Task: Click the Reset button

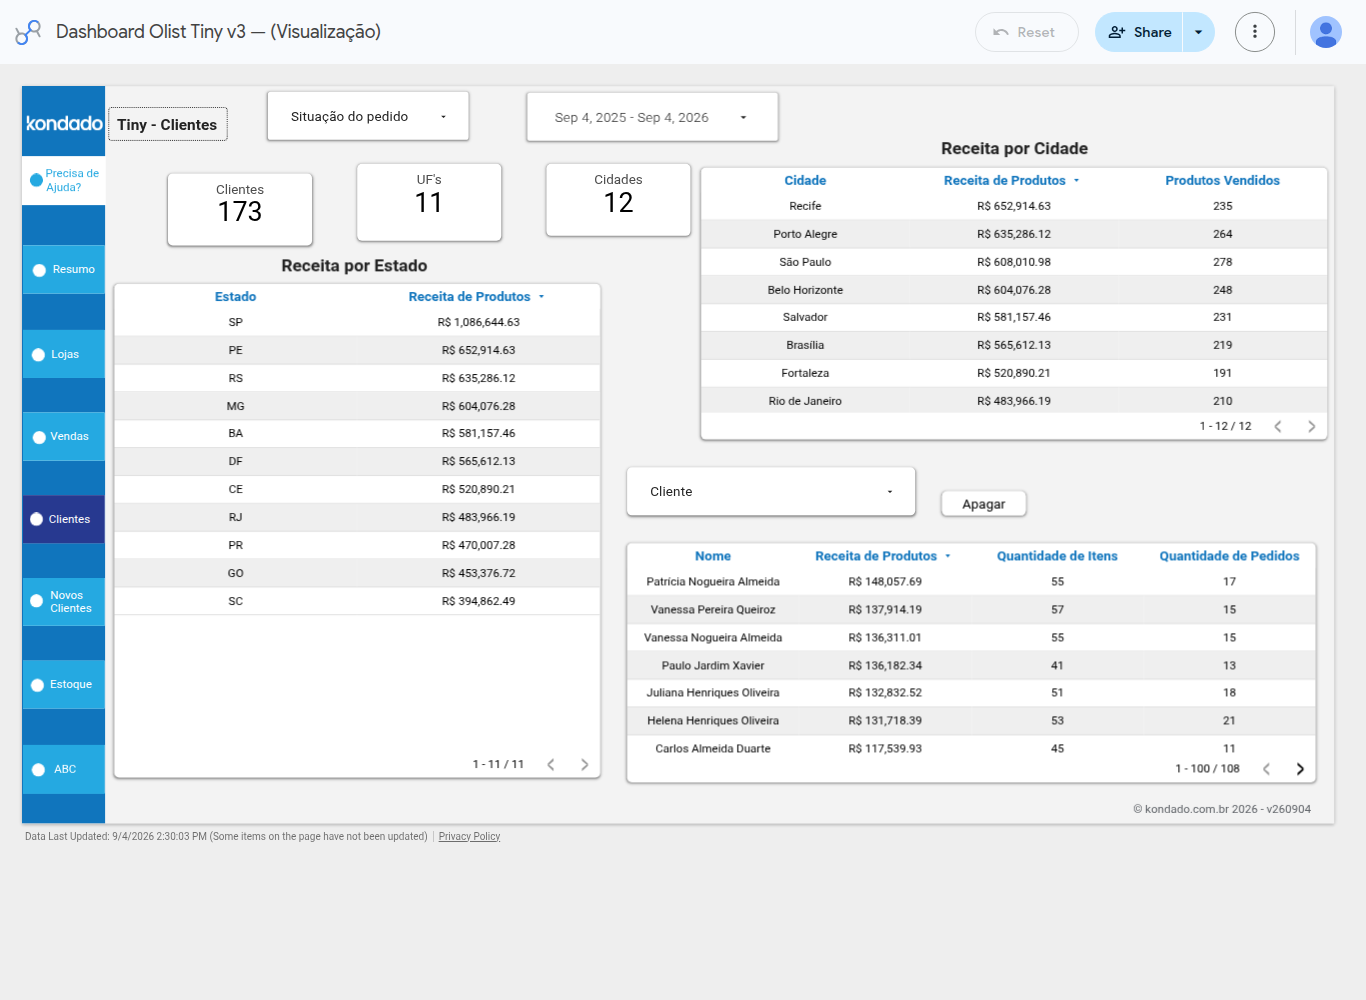Action: (x=1026, y=32)
